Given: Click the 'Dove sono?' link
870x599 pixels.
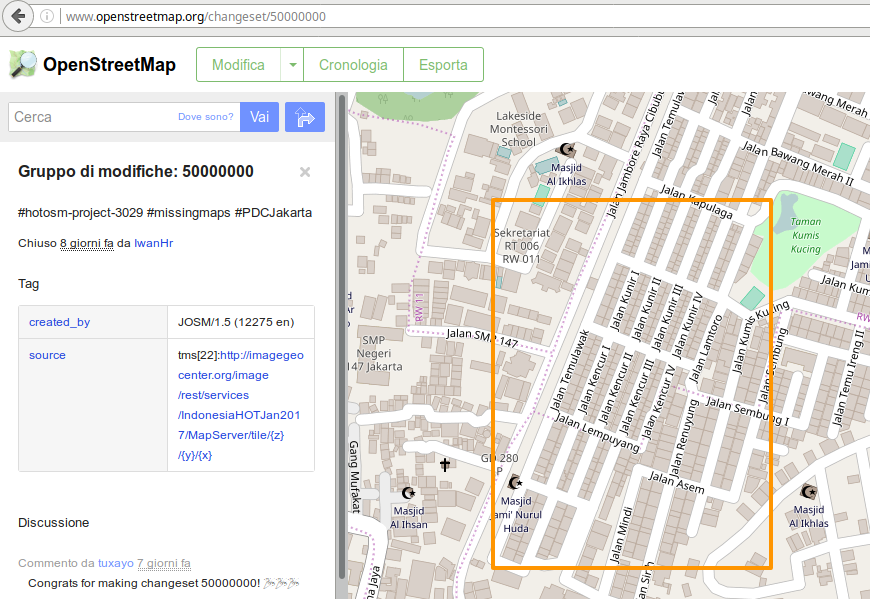Looking at the screenshot, I should 205,117.
